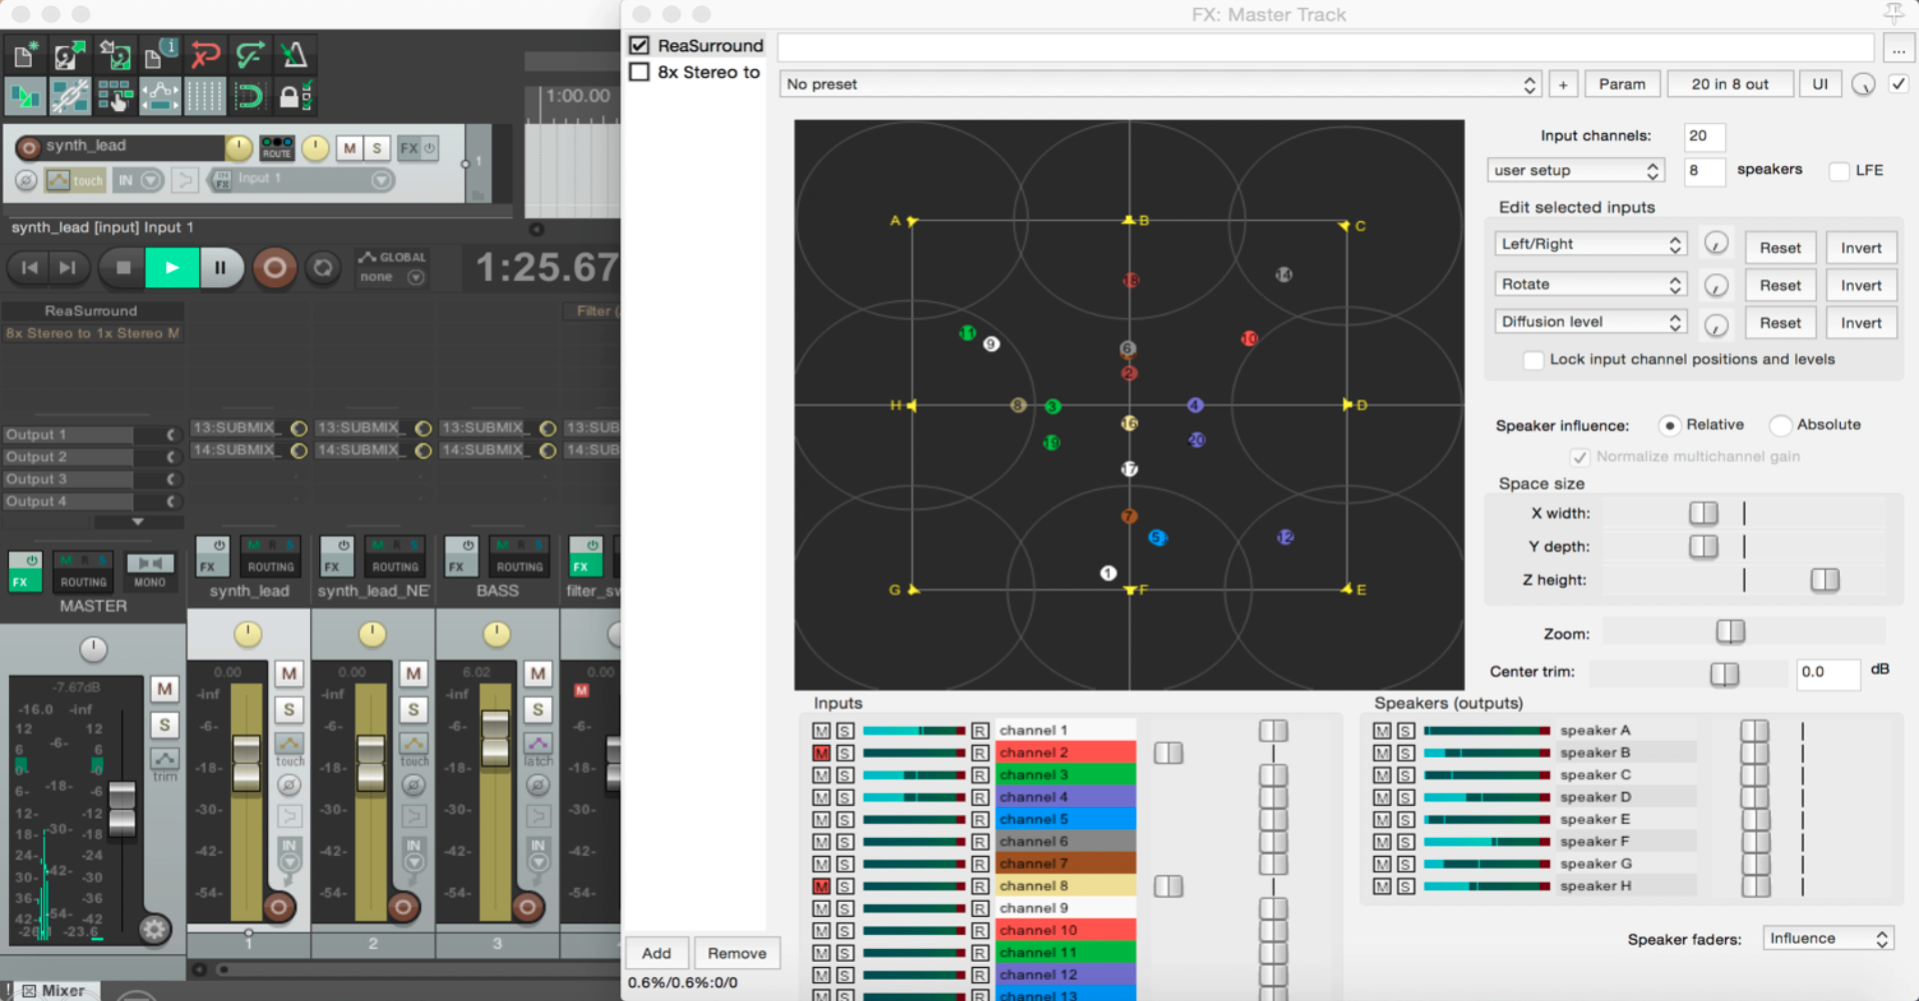Click the MASTER MONO button
This screenshot has width=1919, height=1001.
[150, 572]
